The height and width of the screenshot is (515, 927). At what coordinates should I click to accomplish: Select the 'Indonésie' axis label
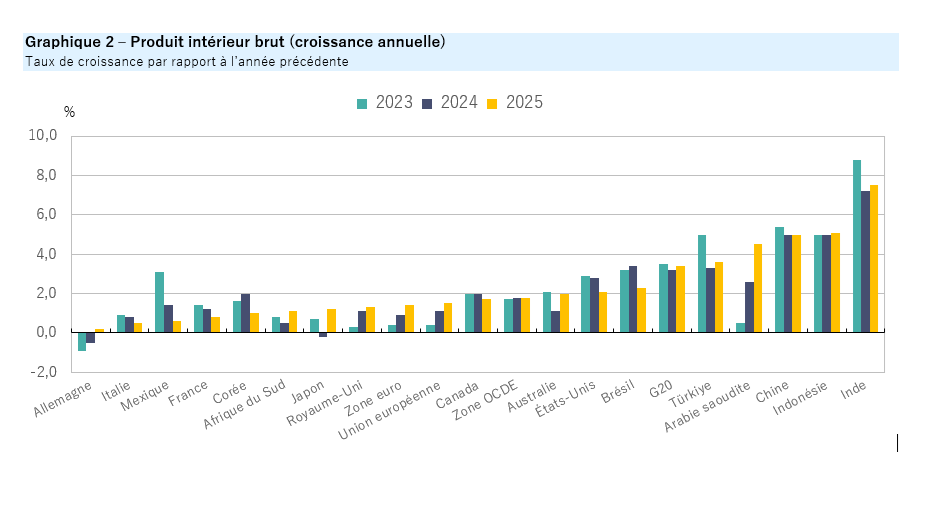[x=801, y=400]
